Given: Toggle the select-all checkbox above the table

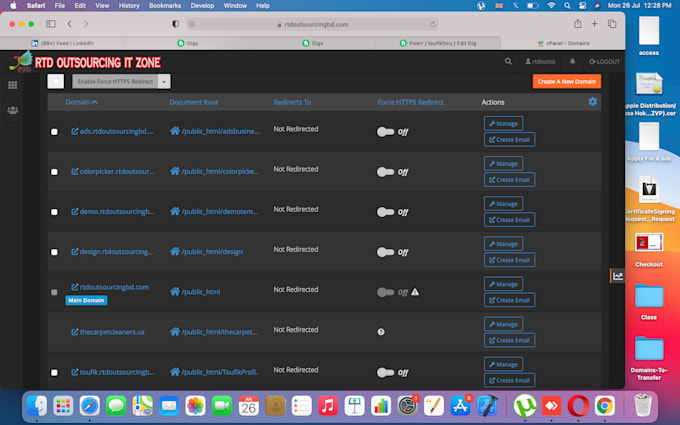Looking at the screenshot, I should click(56, 82).
